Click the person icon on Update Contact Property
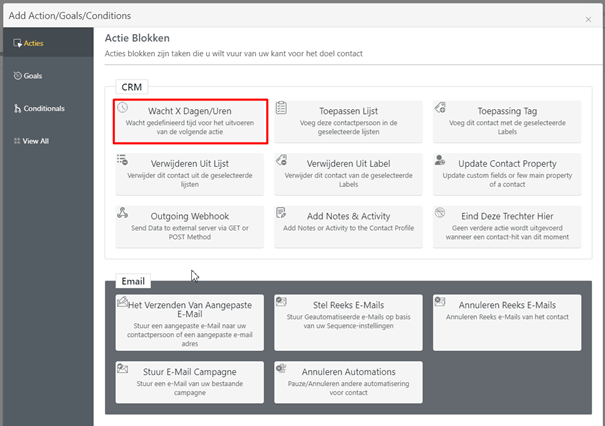 point(441,160)
